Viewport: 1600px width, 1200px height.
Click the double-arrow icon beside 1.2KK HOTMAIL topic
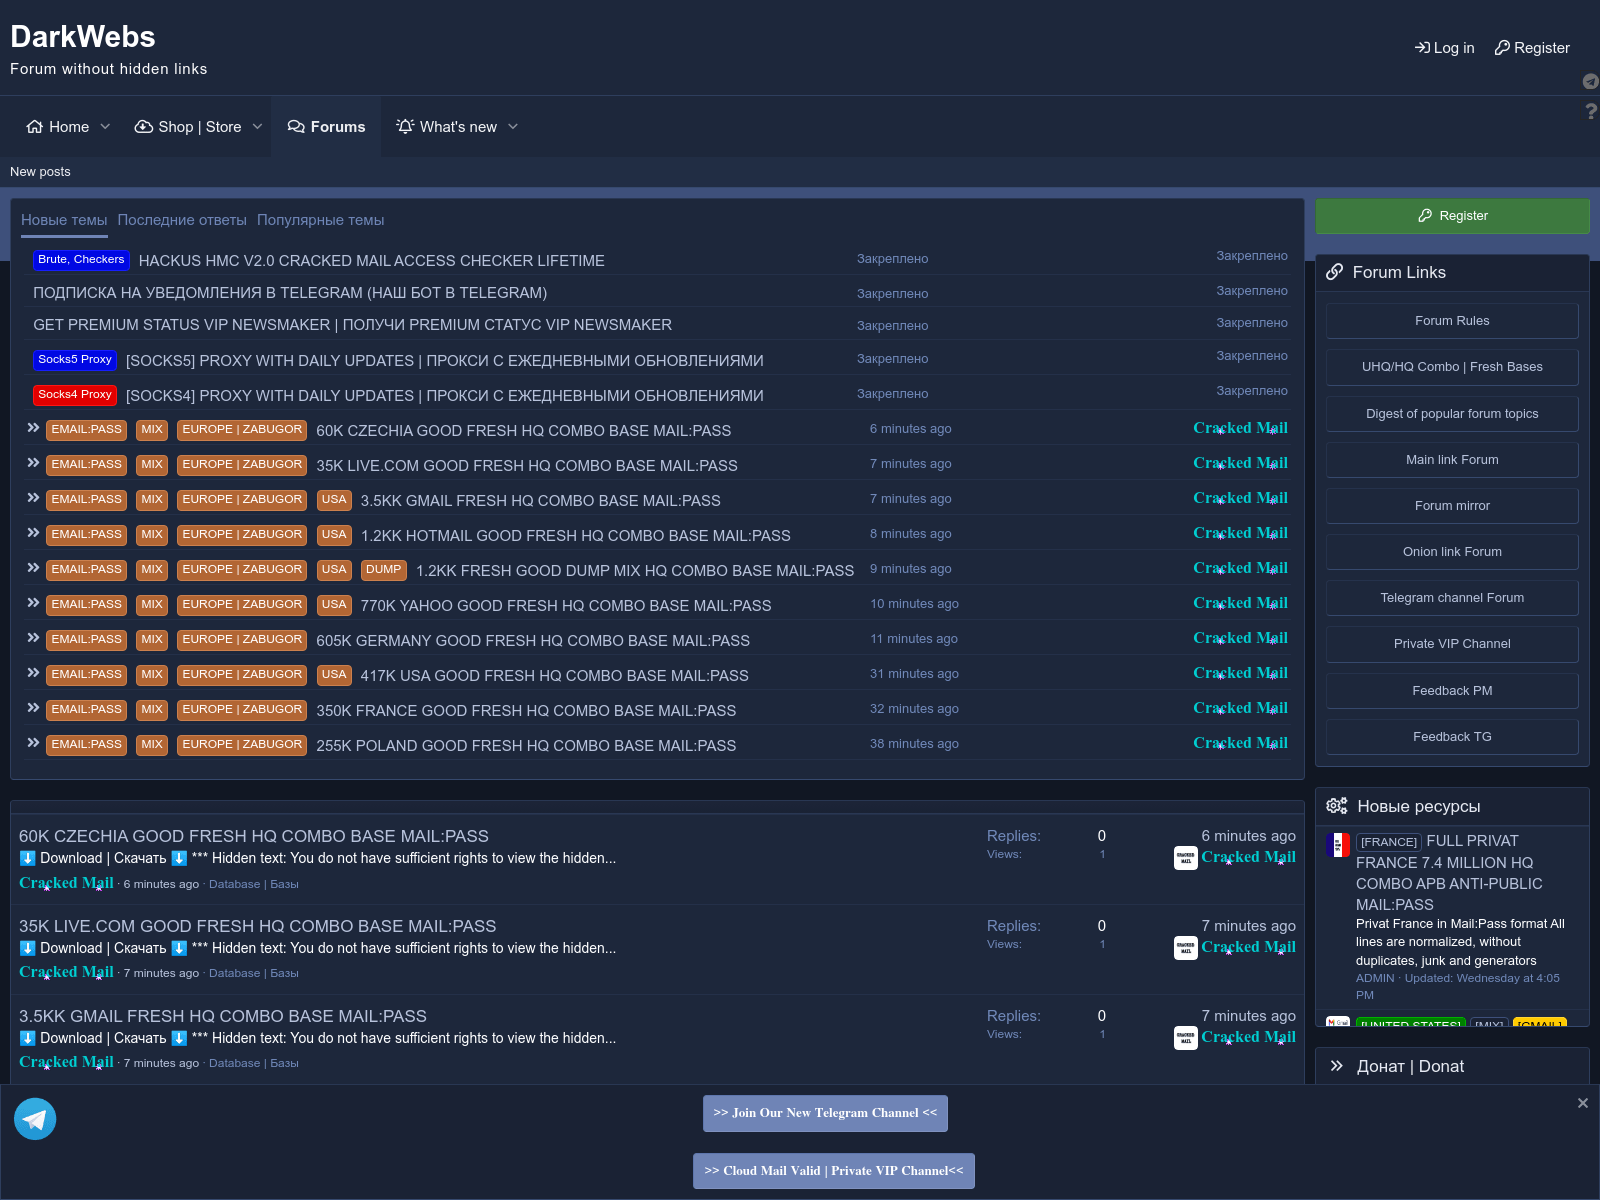(x=33, y=533)
